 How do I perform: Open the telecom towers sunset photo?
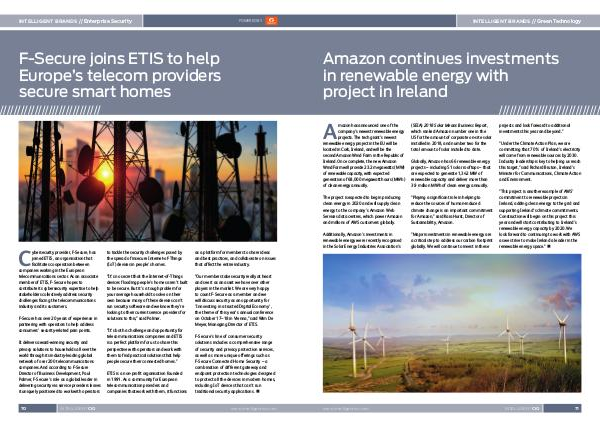tap(148, 181)
